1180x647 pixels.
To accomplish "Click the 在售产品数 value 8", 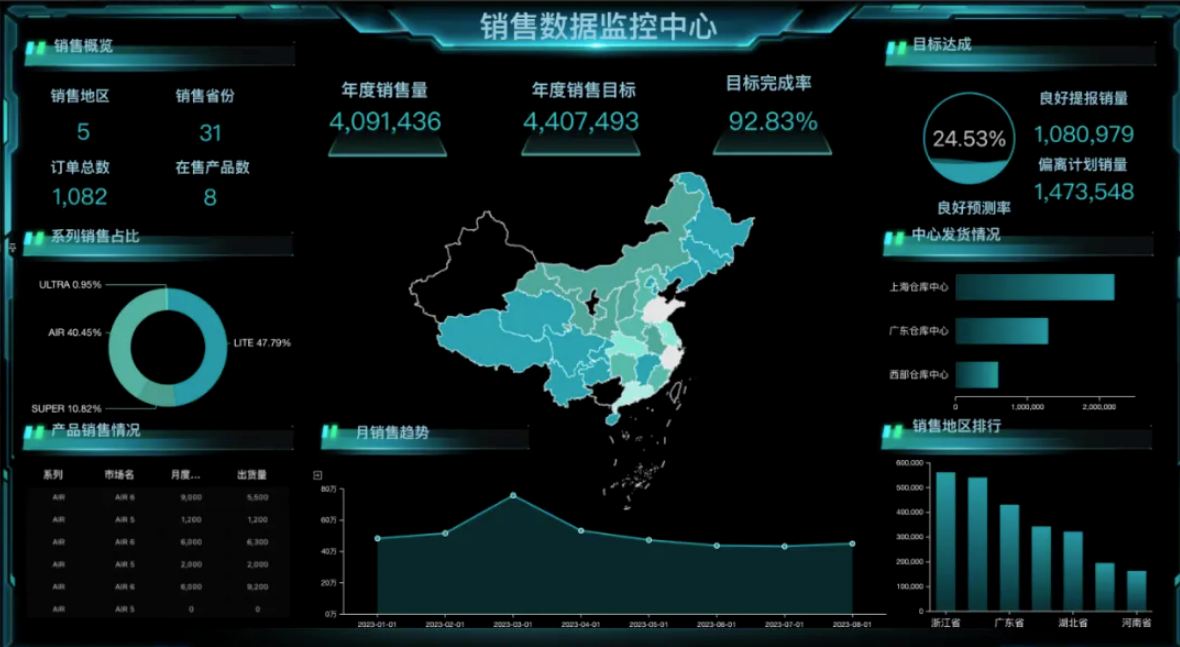I will [210, 197].
